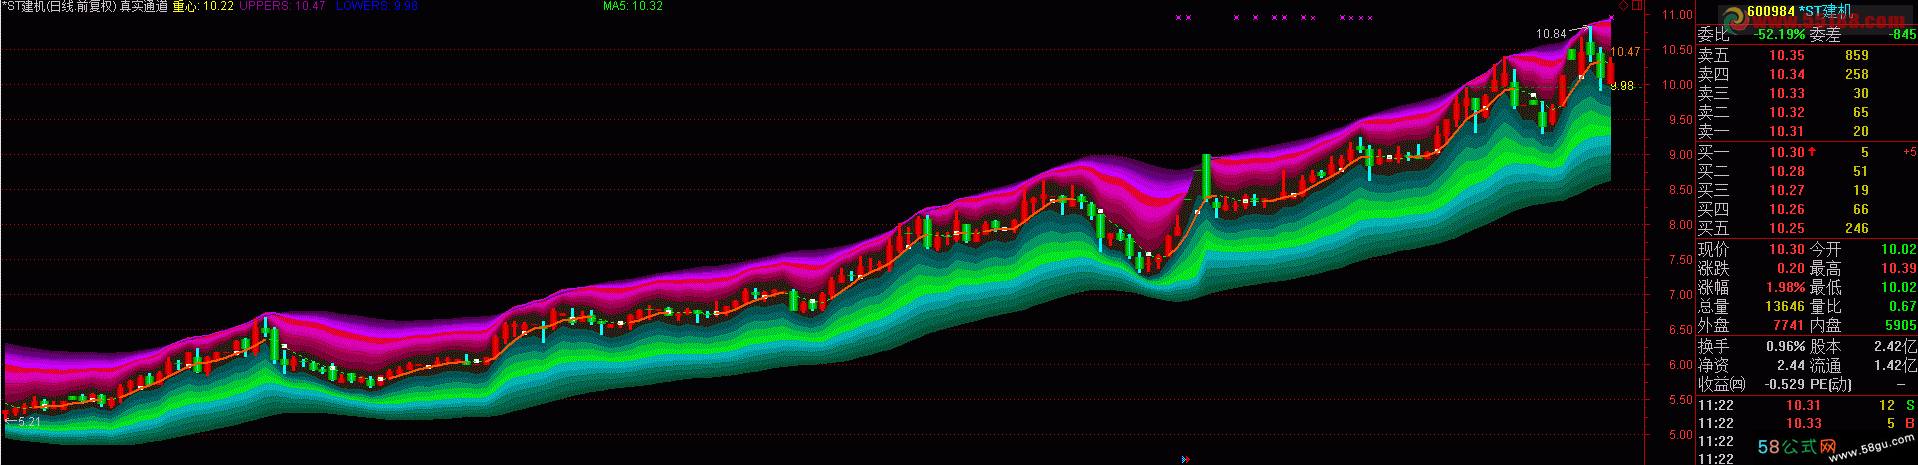
Task: Click the 买五 volume 246
Action: (1857, 228)
